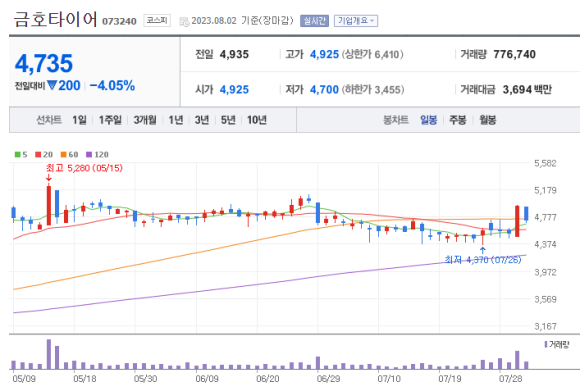The image size is (580, 391).
Task: Click the 상한가 6,410 text
Action: (x=372, y=54)
